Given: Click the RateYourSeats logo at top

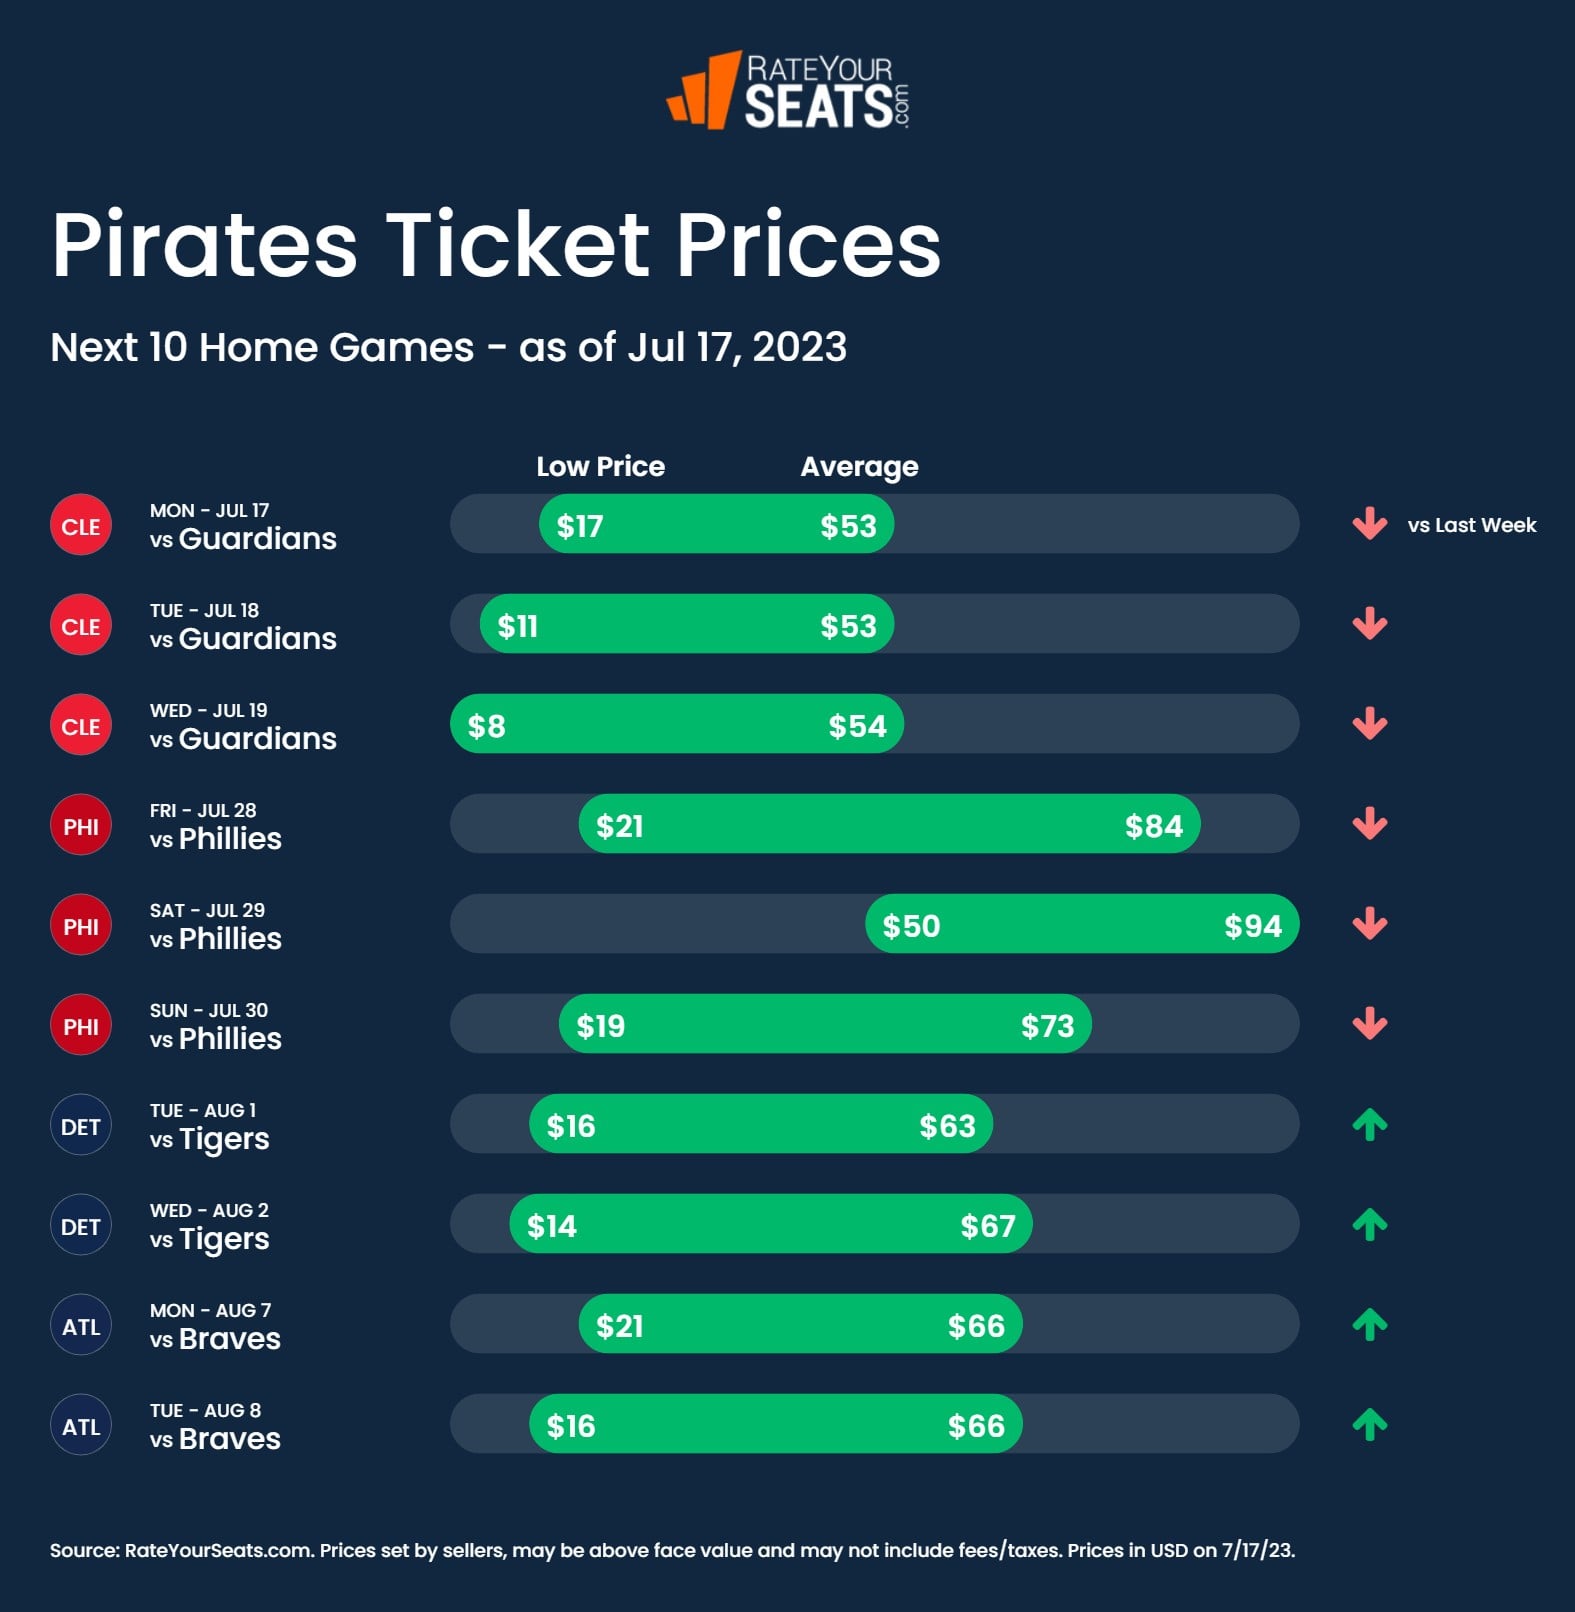Looking at the screenshot, I should (x=788, y=92).
